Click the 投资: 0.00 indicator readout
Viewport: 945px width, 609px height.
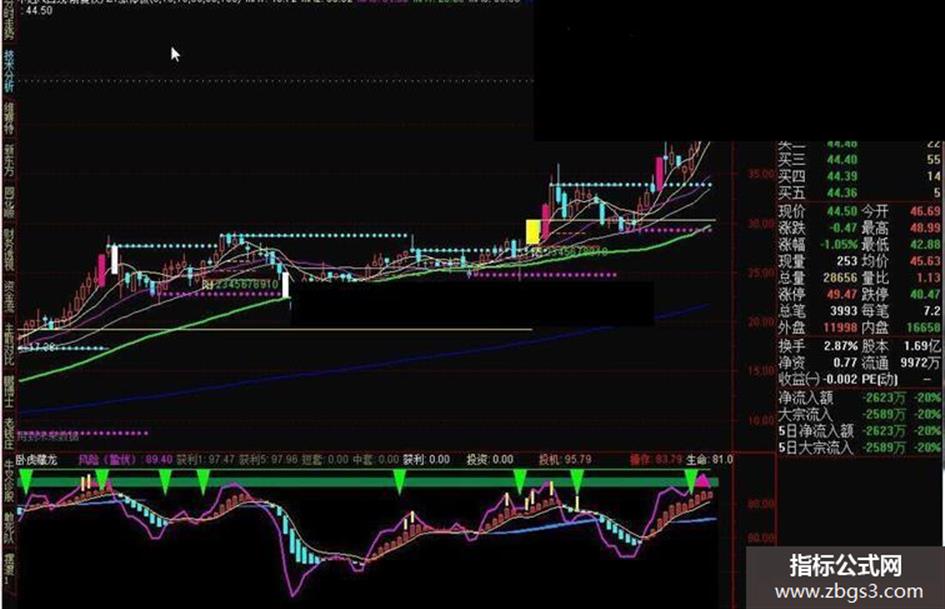490,459
